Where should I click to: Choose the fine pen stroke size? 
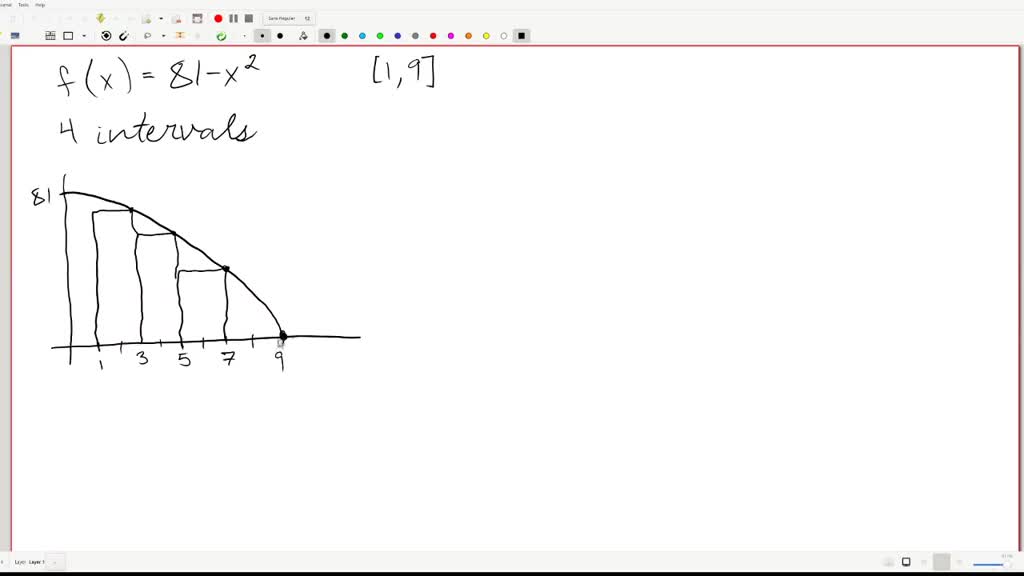pos(263,36)
